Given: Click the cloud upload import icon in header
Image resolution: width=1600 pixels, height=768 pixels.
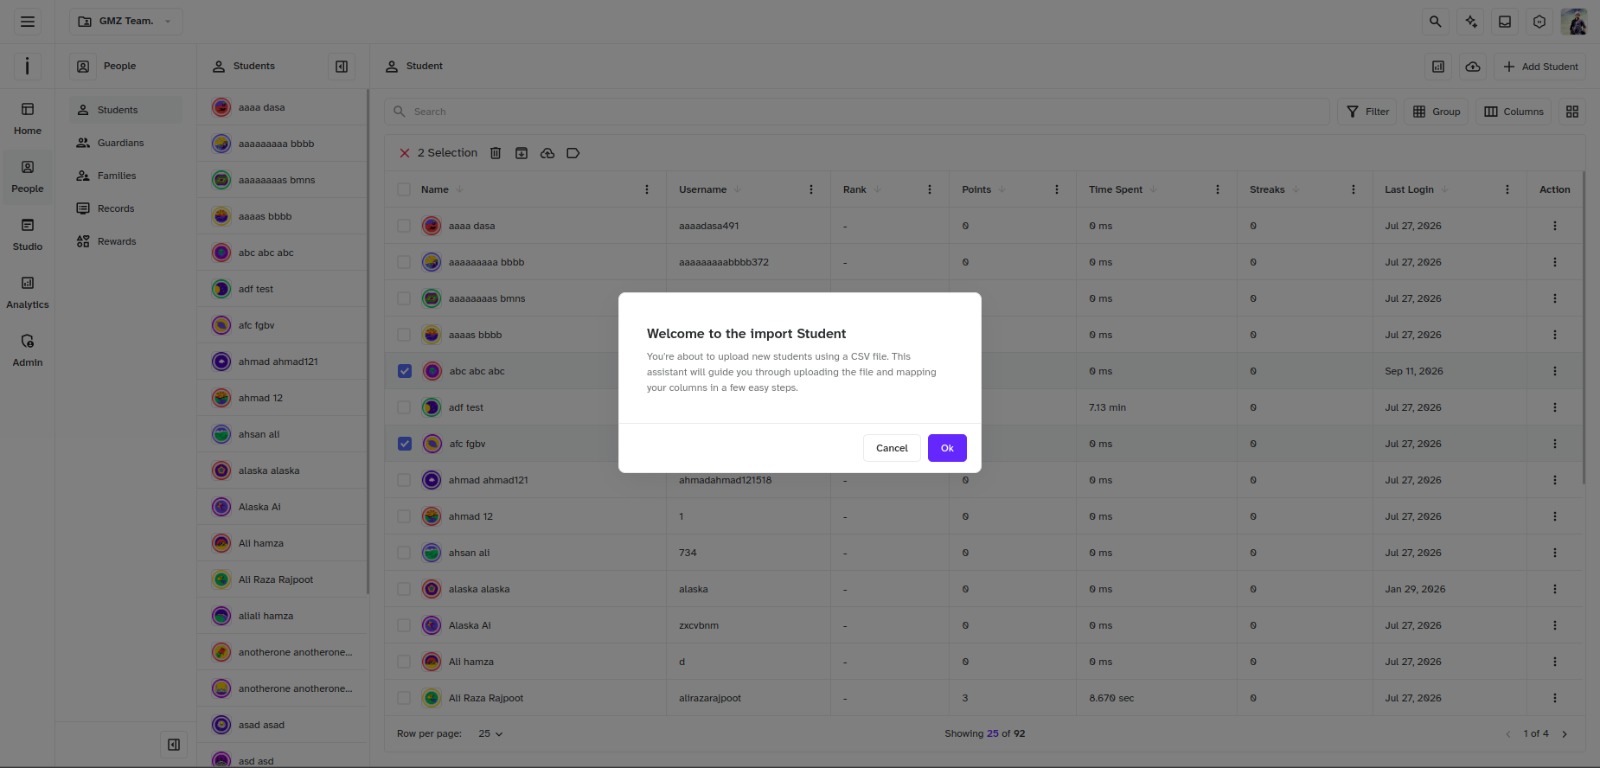Looking at the screenshot, I should pyautogui.click(x=1473, y=67).
